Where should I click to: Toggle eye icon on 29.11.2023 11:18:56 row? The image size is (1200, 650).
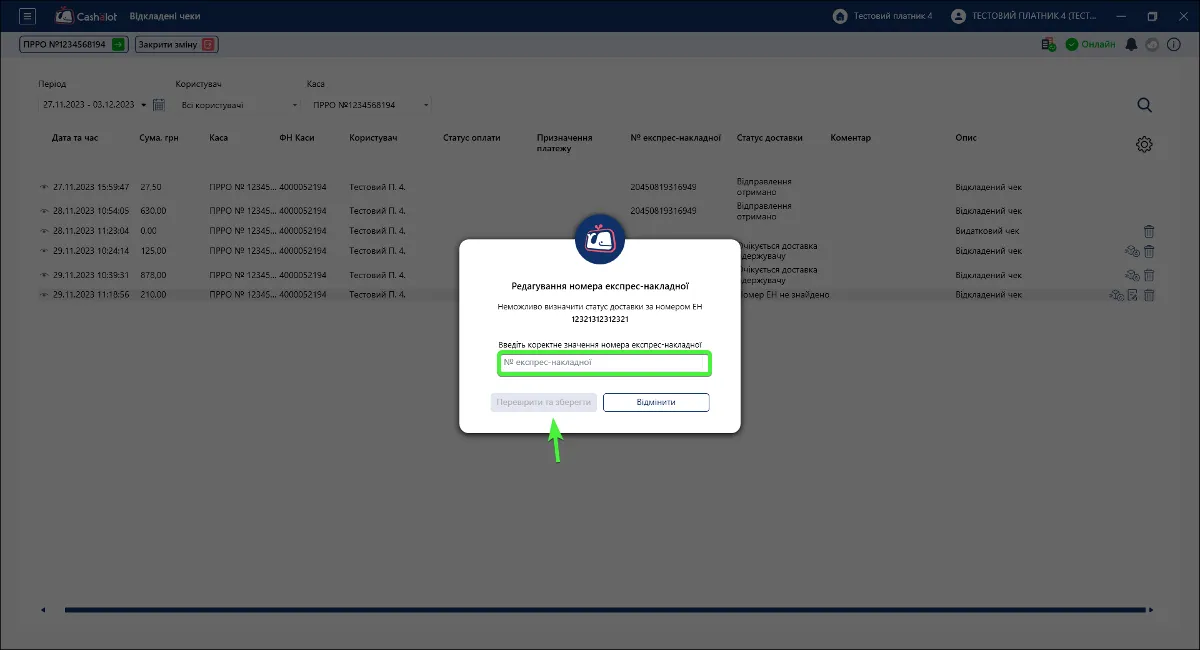click(44, 295)
